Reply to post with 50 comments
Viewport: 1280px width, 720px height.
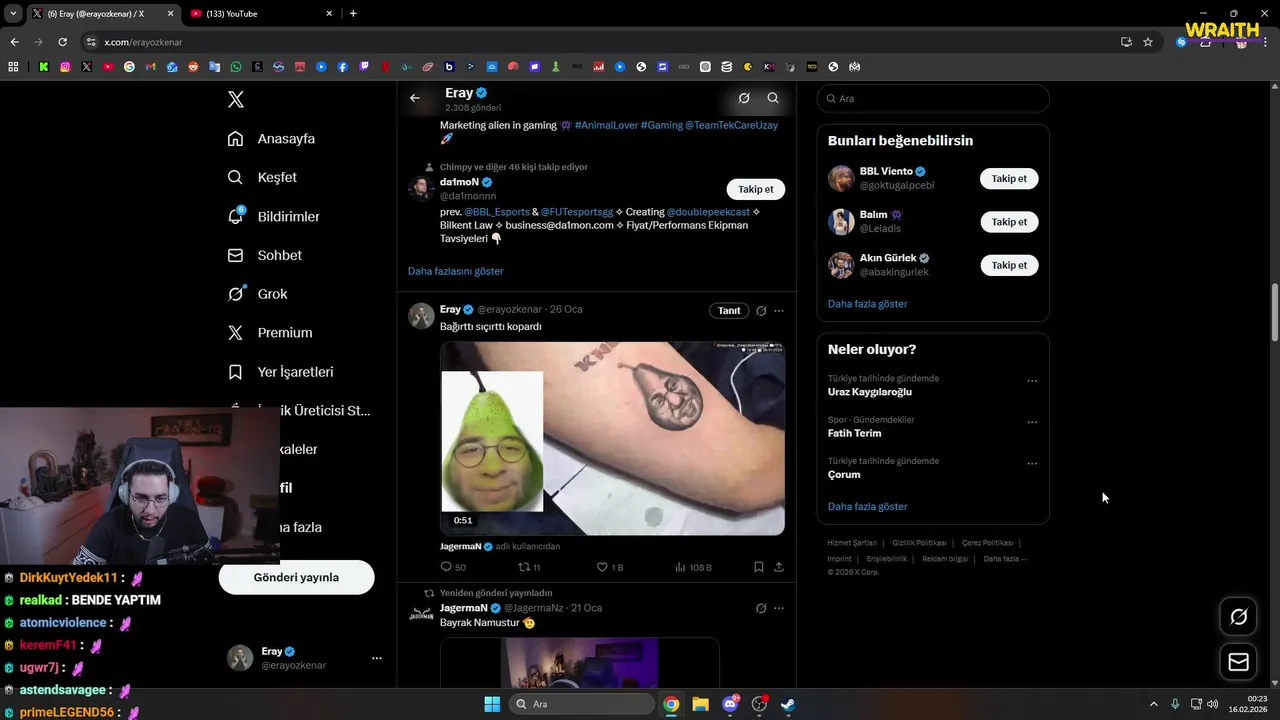pyautogui.click(x=453, y=567)
